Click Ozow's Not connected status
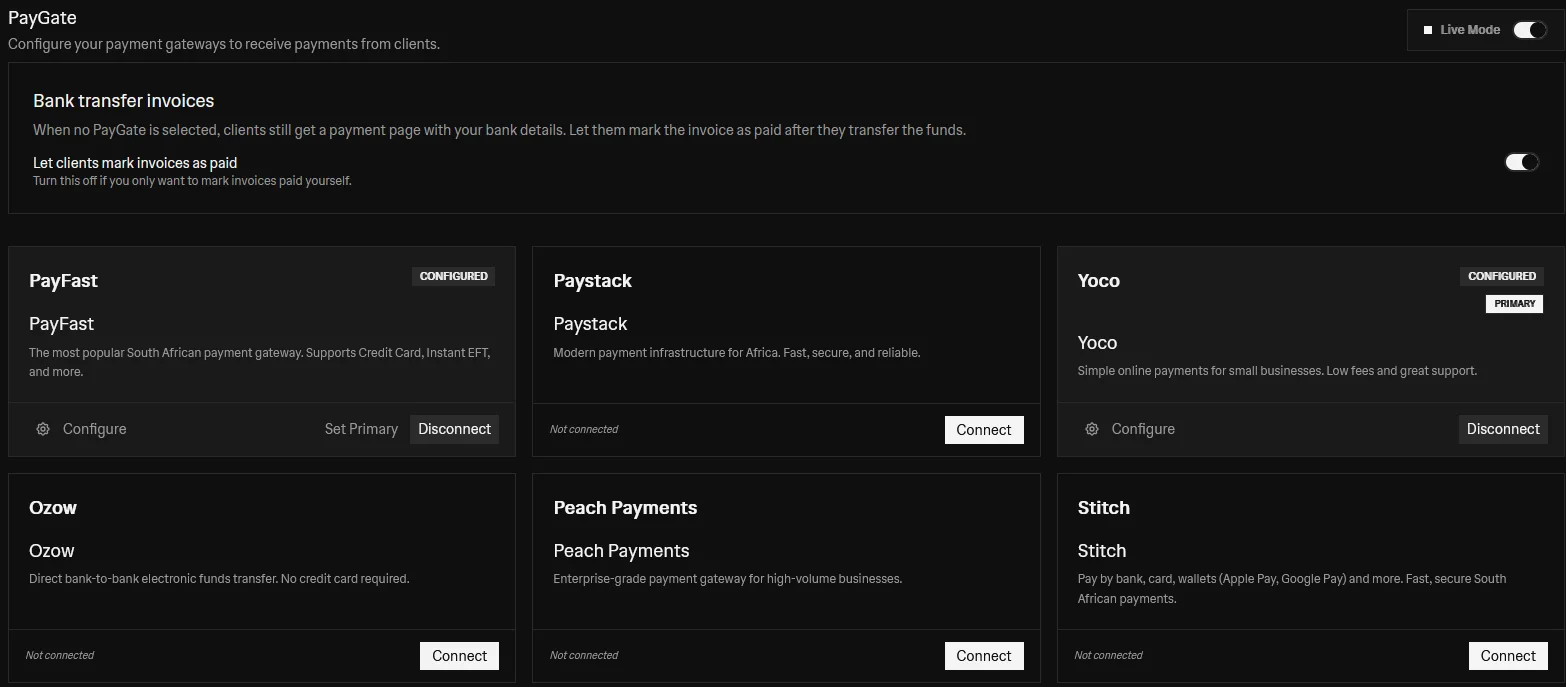The image size is (1566, 687). point(60,655)
